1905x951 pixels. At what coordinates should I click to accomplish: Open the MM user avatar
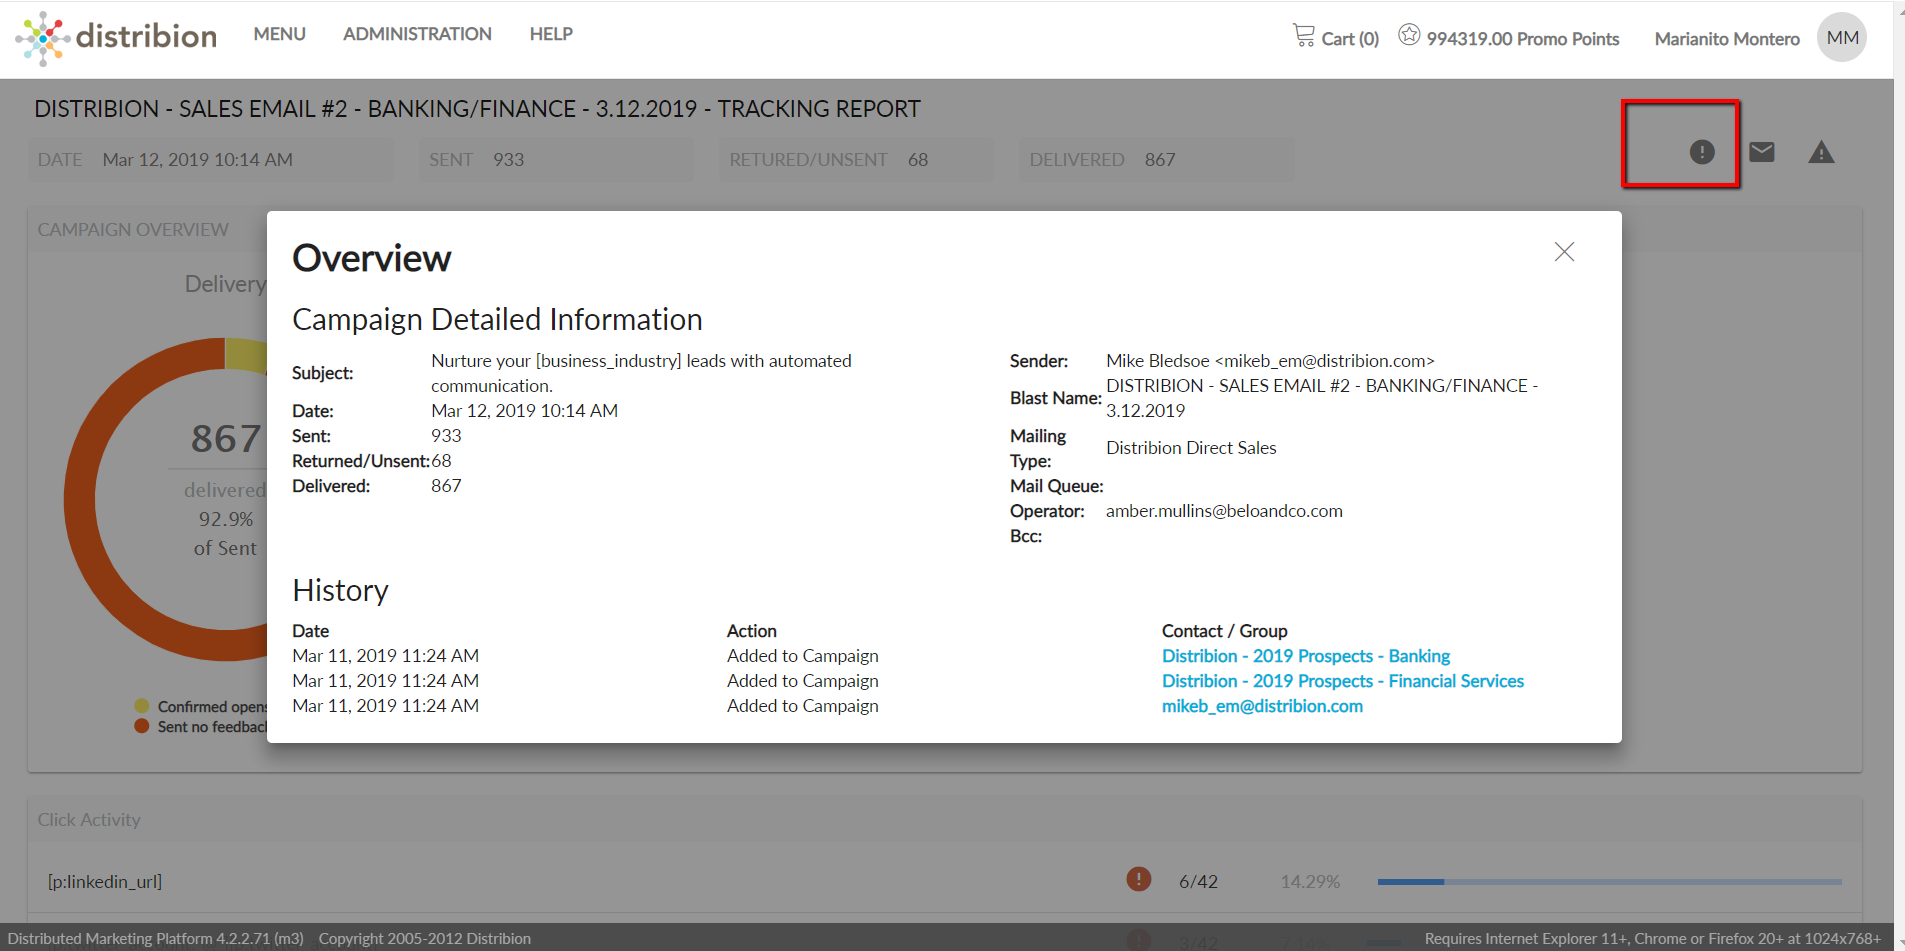1842,38
